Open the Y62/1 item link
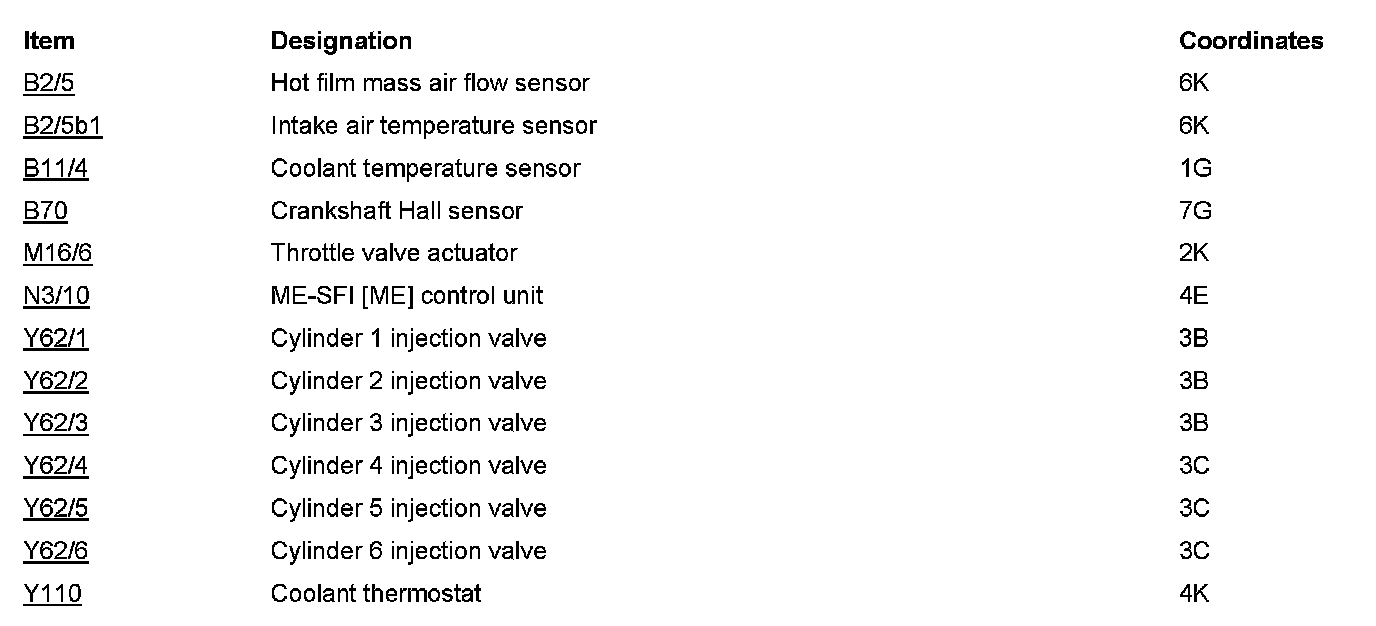This screenshot has width=1376, height=626. click(x=55, y=339)
